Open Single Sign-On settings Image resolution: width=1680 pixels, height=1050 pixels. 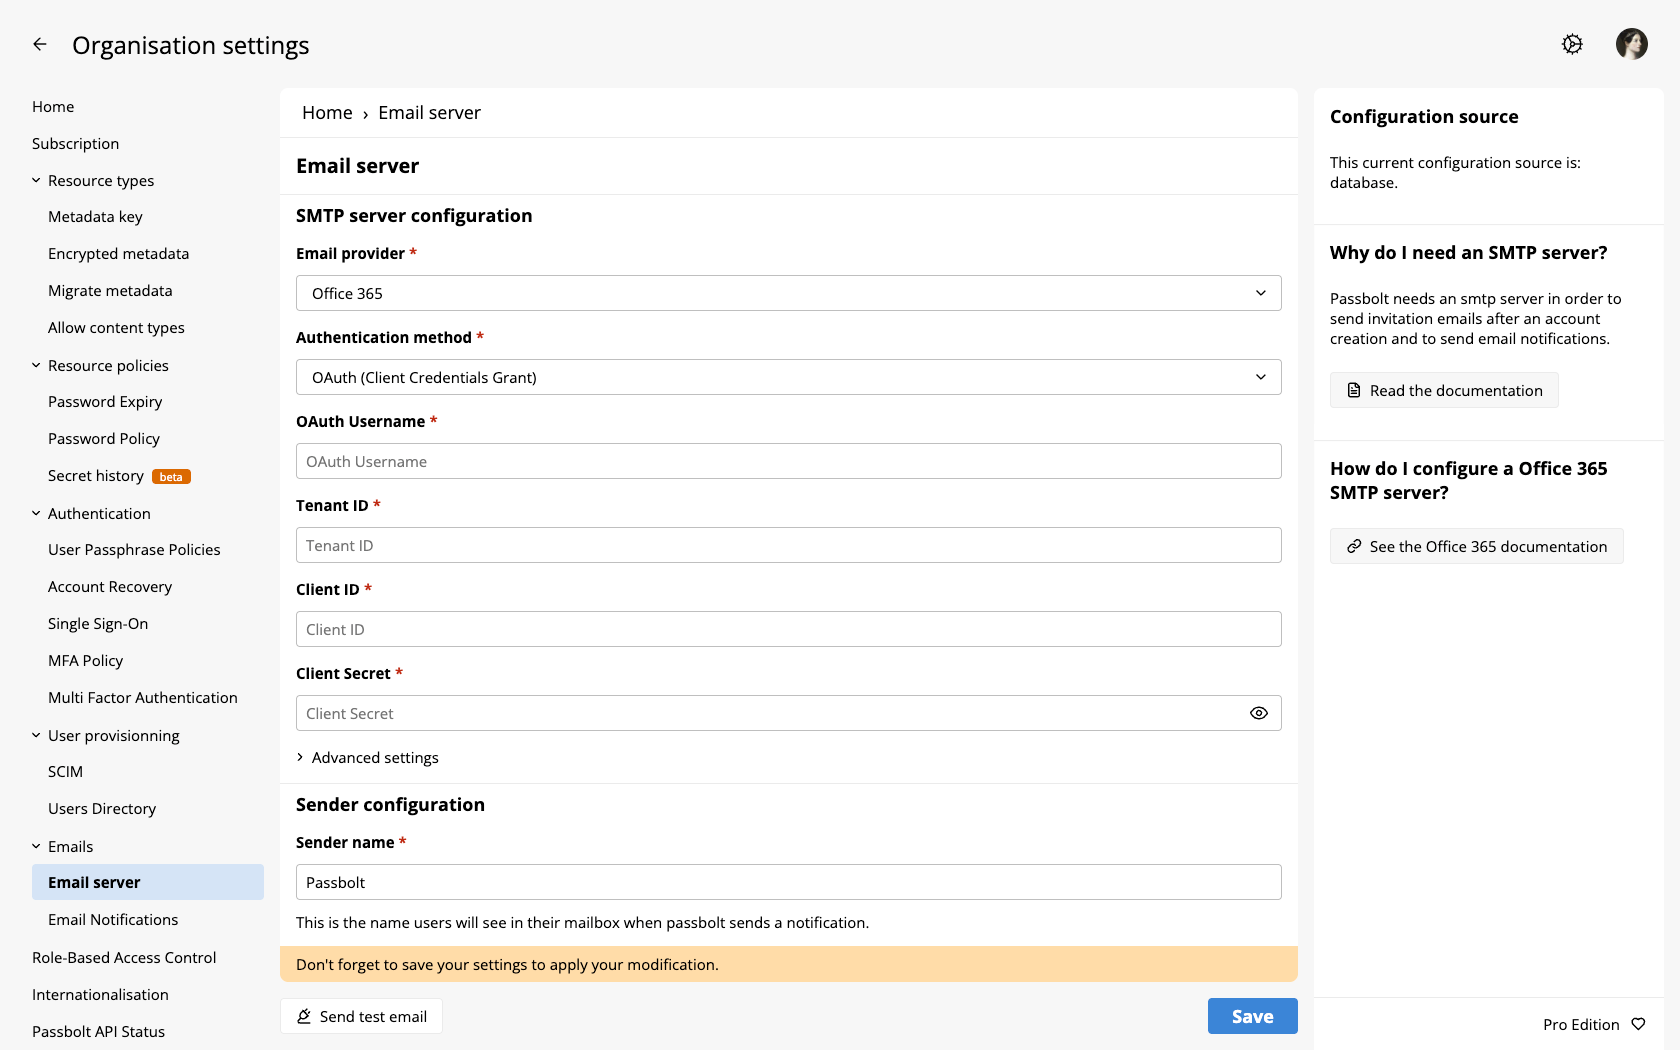coord(98,623)
